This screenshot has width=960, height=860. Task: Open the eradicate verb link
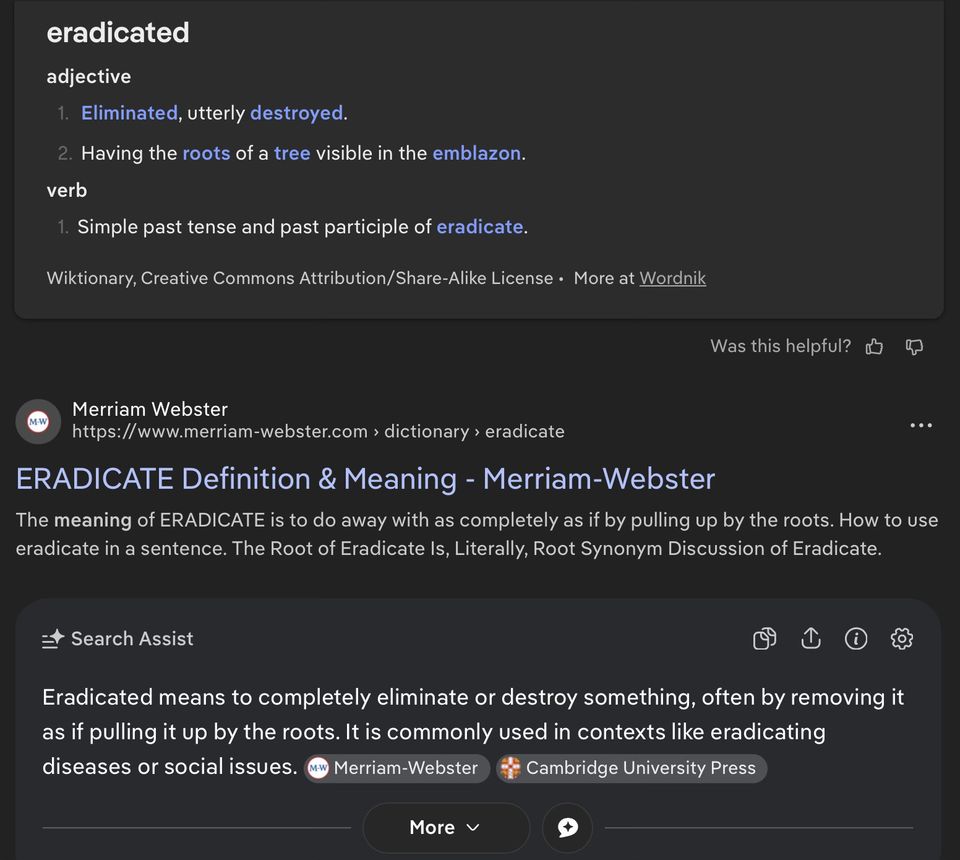coord(480,227)
